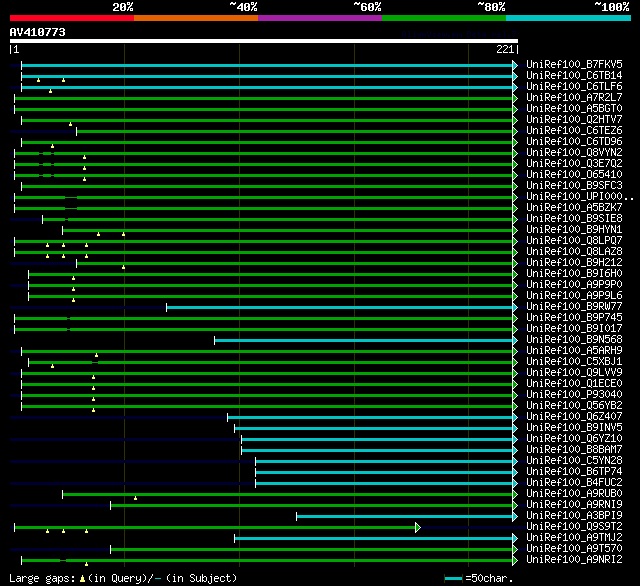Image resolution: width=640 pixels, height=586 pixels.
Task: Click UniRef100_B9SIE8 hit name
Action: coord(574,219)
